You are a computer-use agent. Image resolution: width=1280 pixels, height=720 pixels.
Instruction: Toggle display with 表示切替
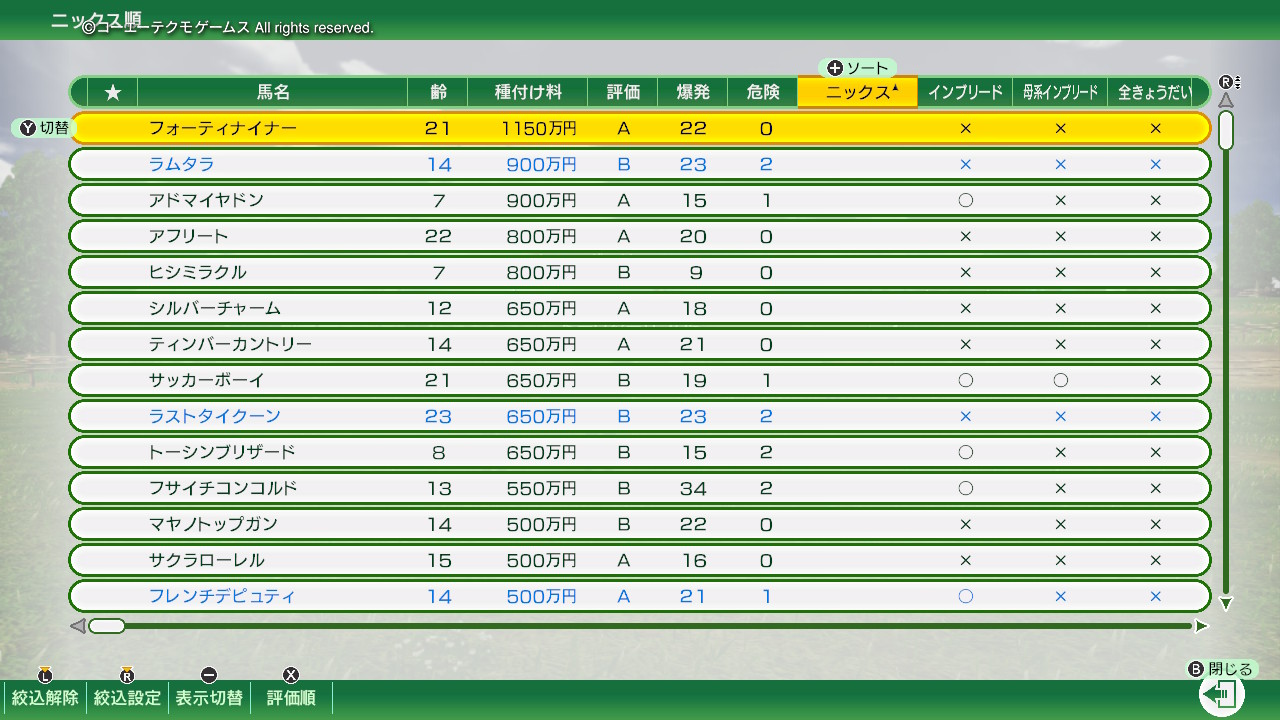(x=209, y=697)
